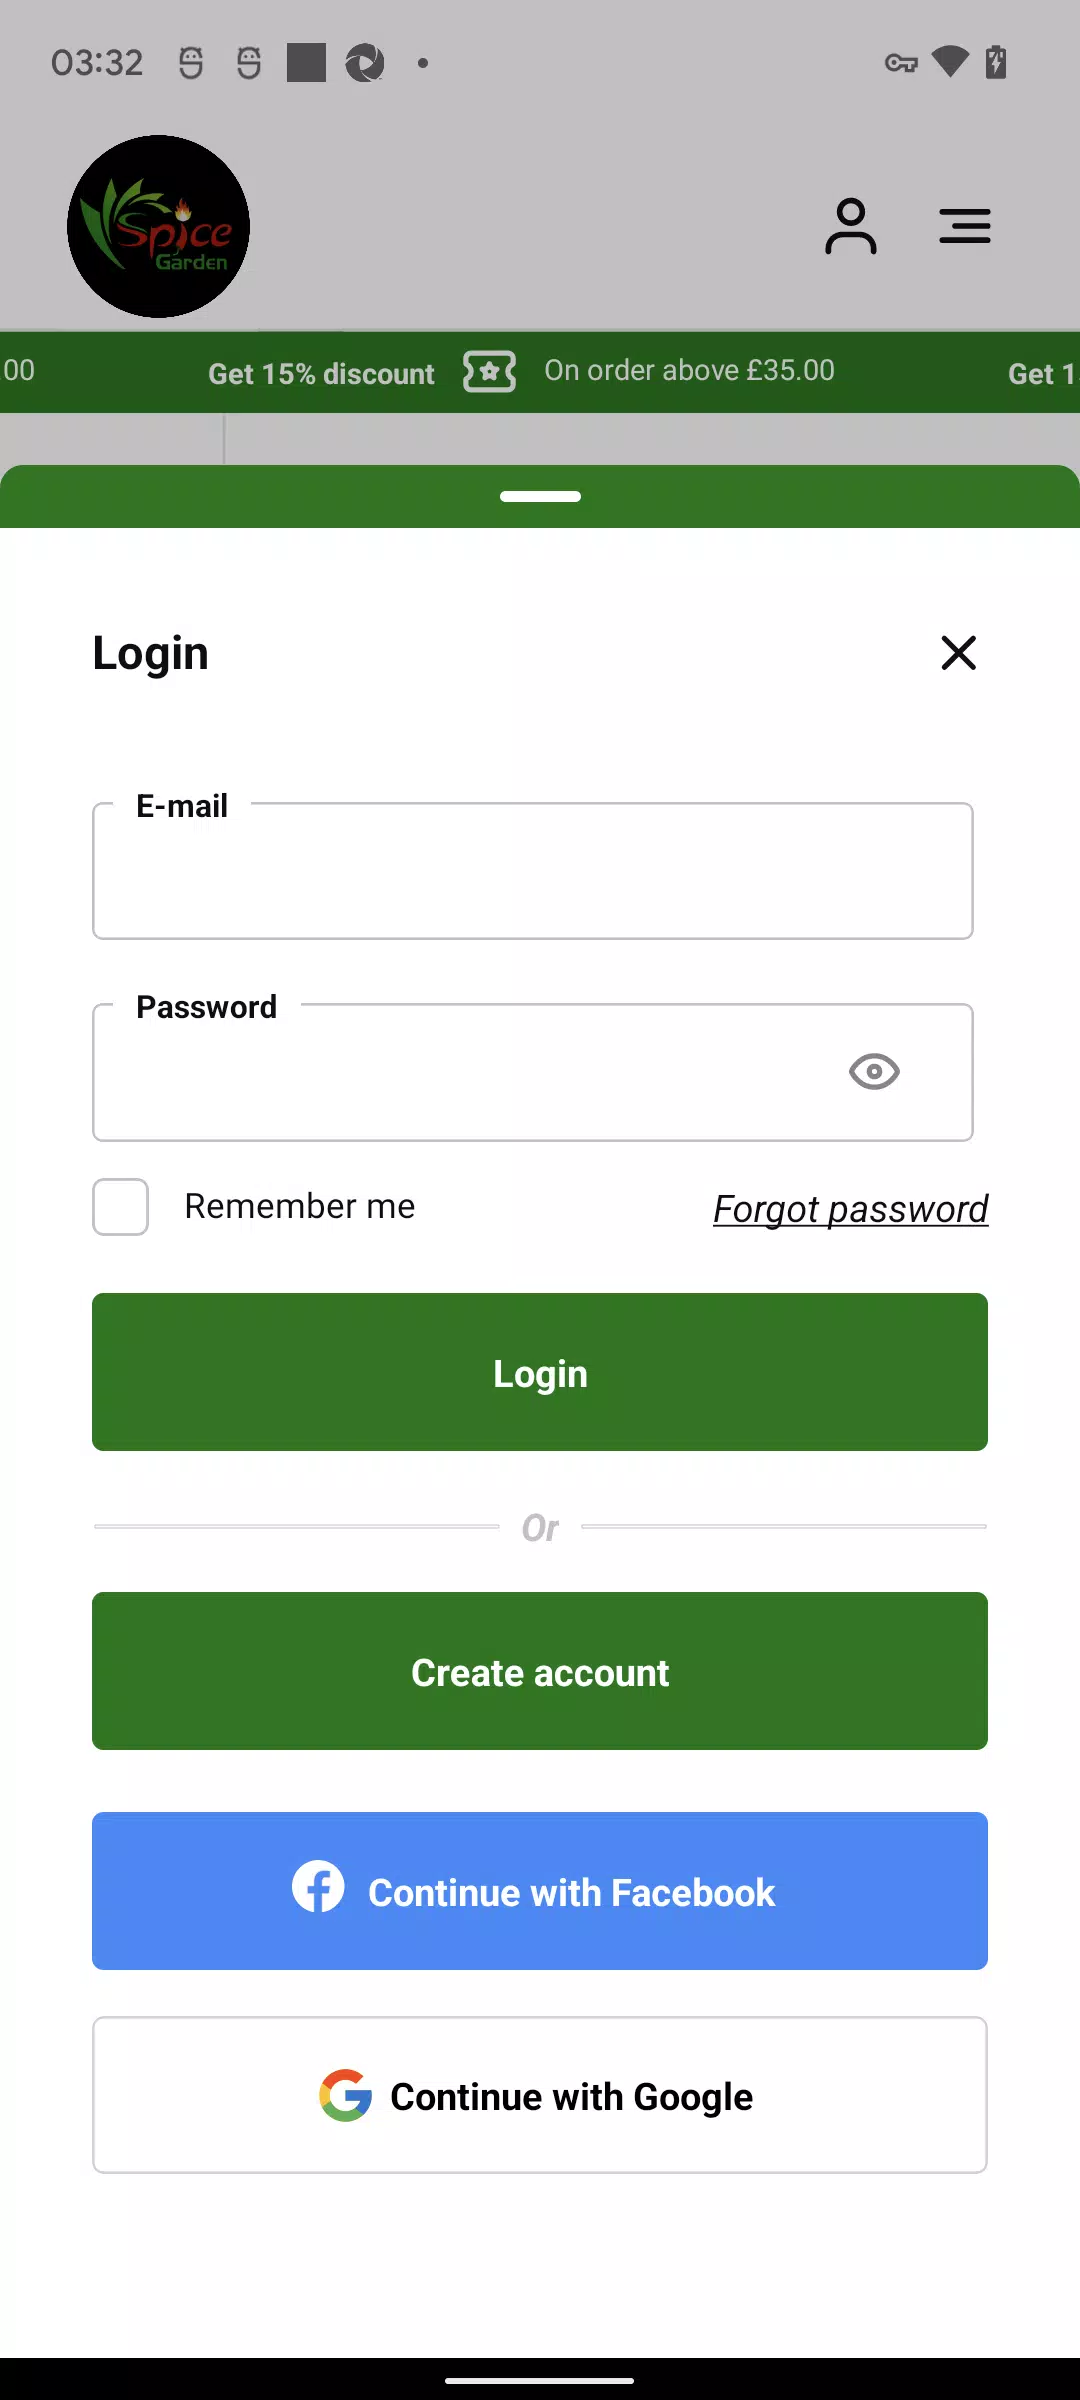
Task: Select Continue with Google
Action: [540, 2095]
